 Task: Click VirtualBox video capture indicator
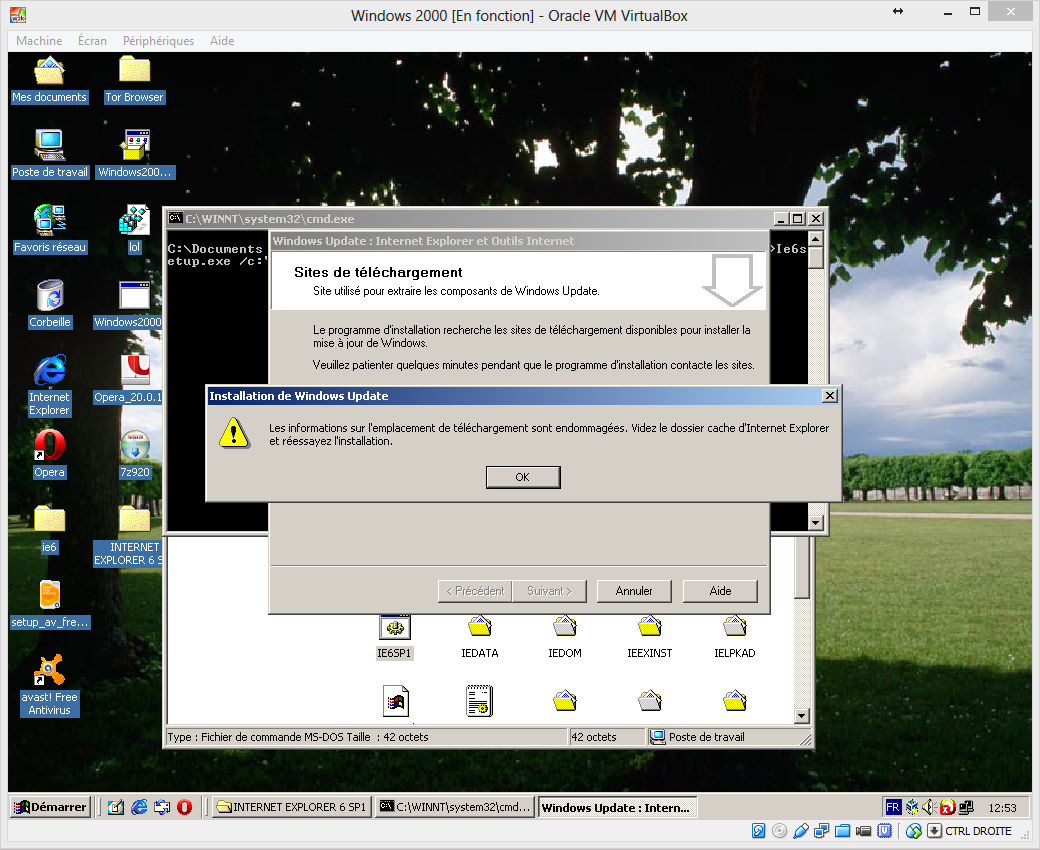[864, 831]
